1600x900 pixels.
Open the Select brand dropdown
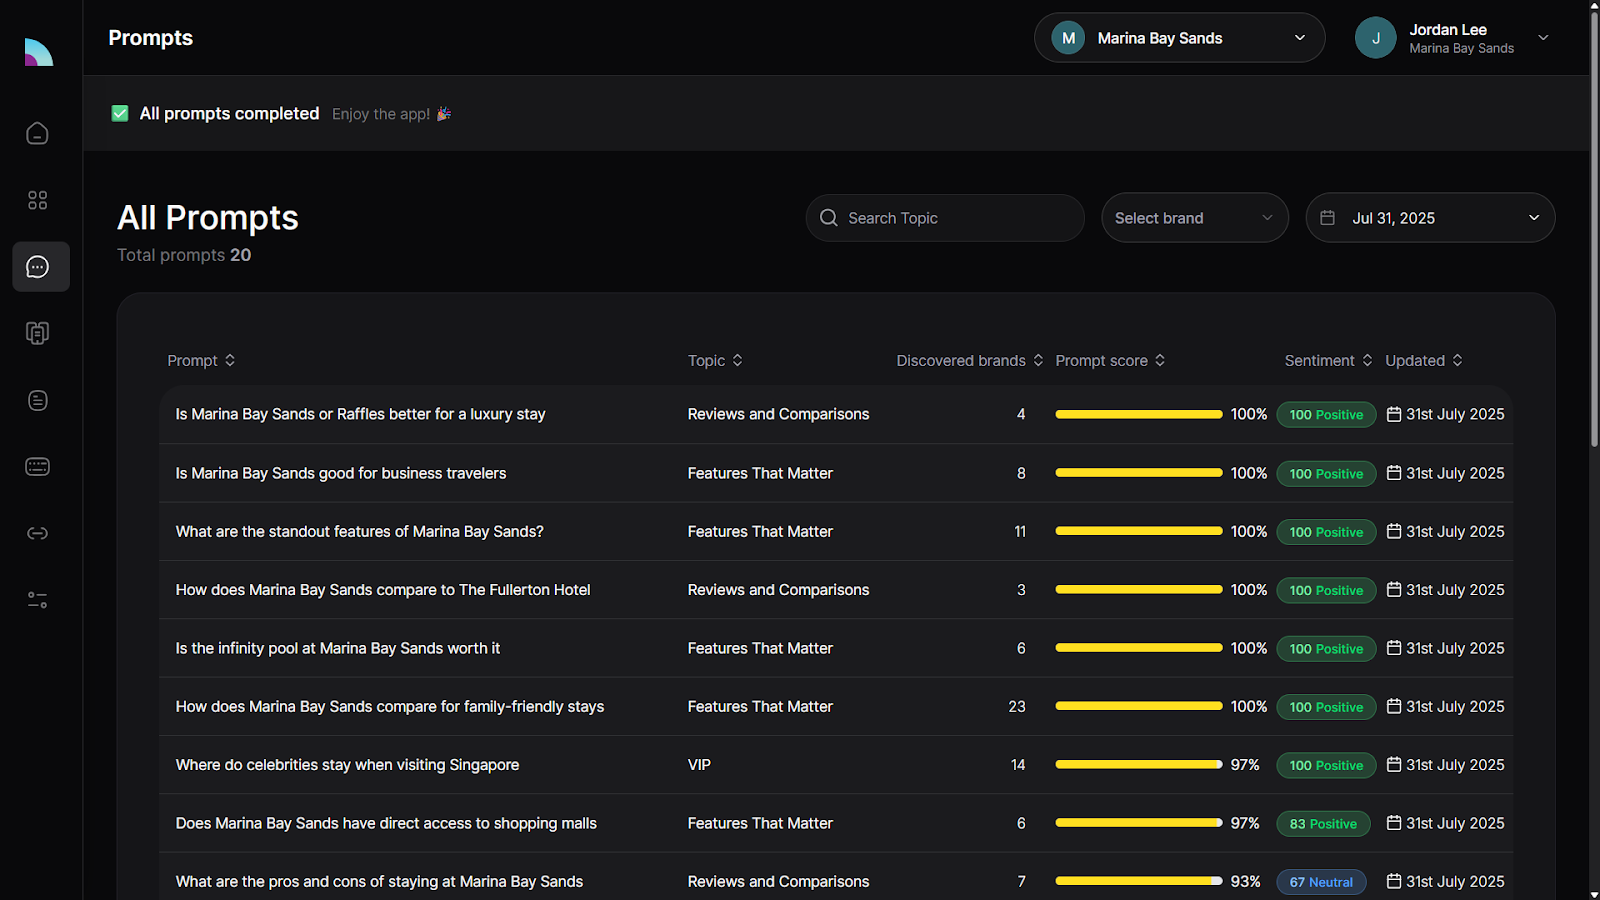(x=1195, y=218)
